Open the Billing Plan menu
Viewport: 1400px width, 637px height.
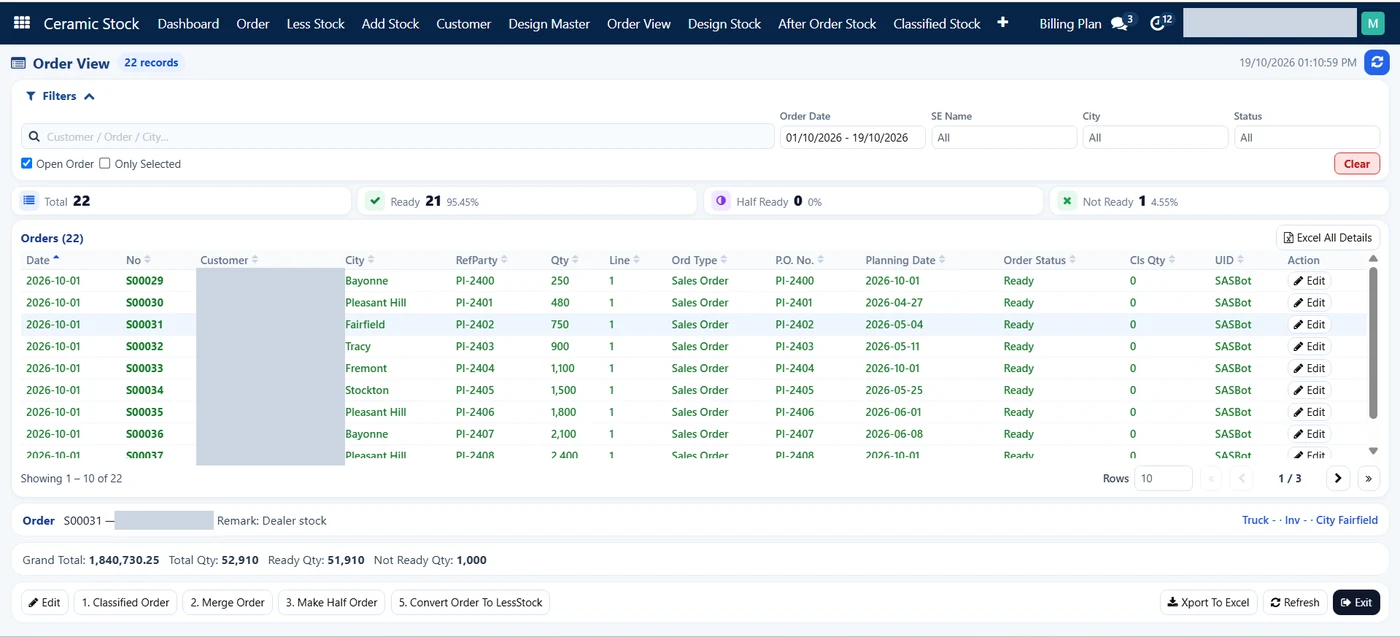pos(1070,23)
